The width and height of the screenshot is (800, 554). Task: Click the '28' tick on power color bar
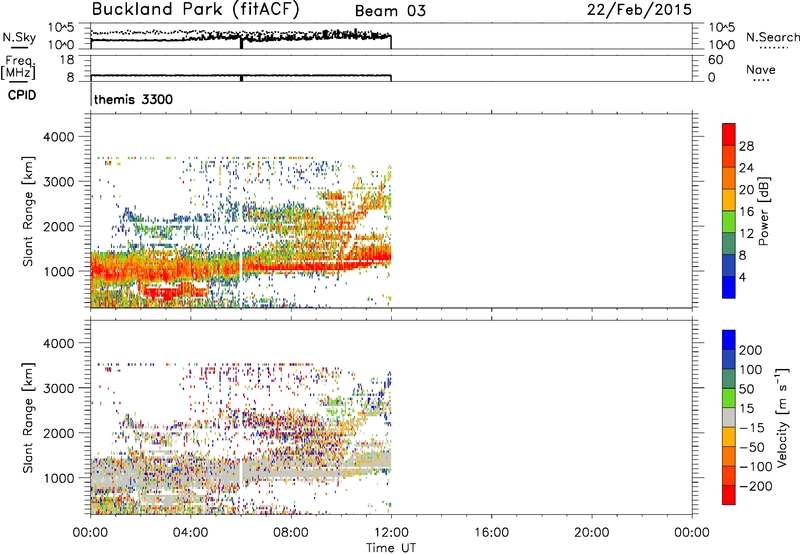[x=746, y=146]
